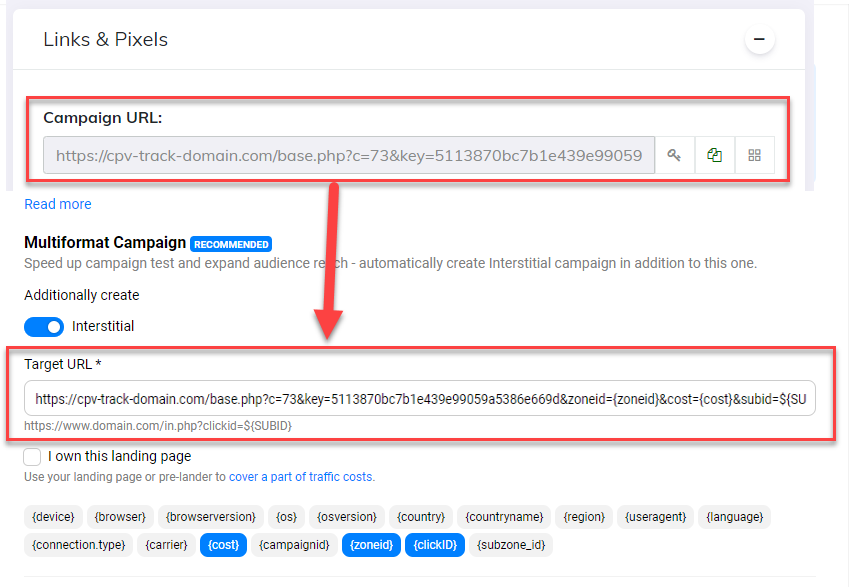Open the Links & Pixels header
Screen dimensions: 850x587
click(105, 39)
